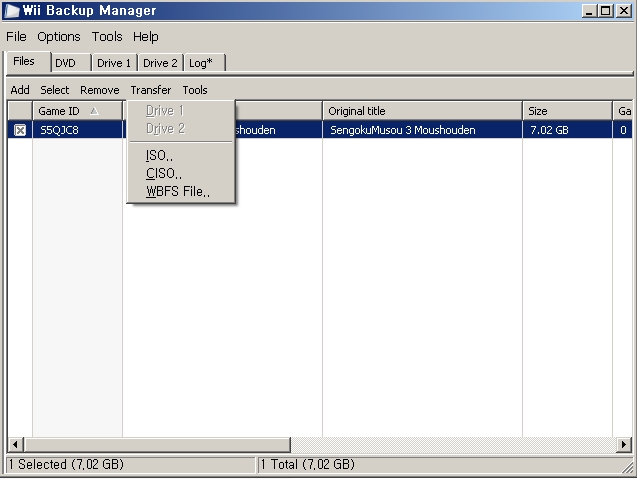Click the 1 Total (7.02 GB) status text

pos(307,464)
